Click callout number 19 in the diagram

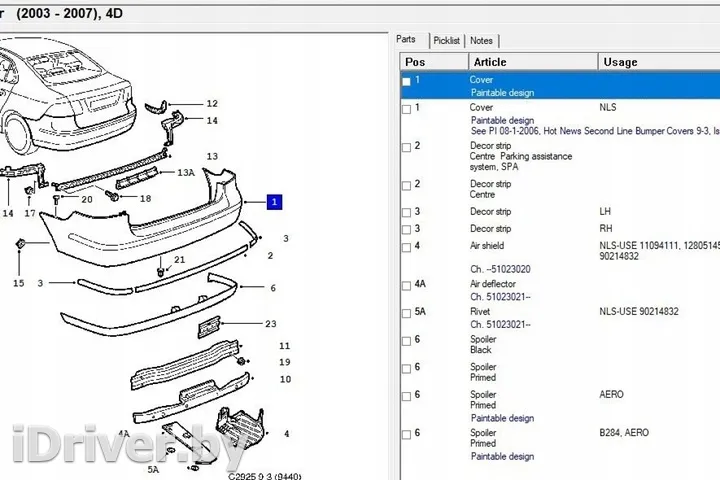[285, 362]
